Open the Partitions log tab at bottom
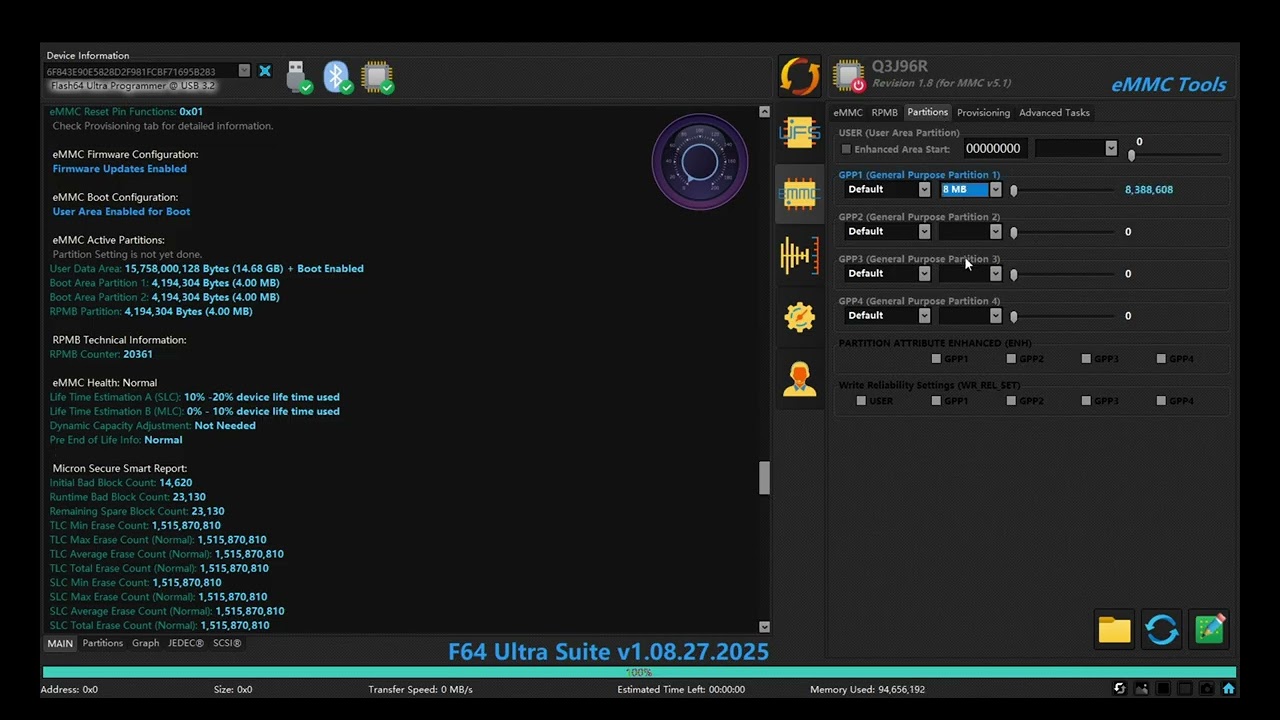 tap(103, 643)
